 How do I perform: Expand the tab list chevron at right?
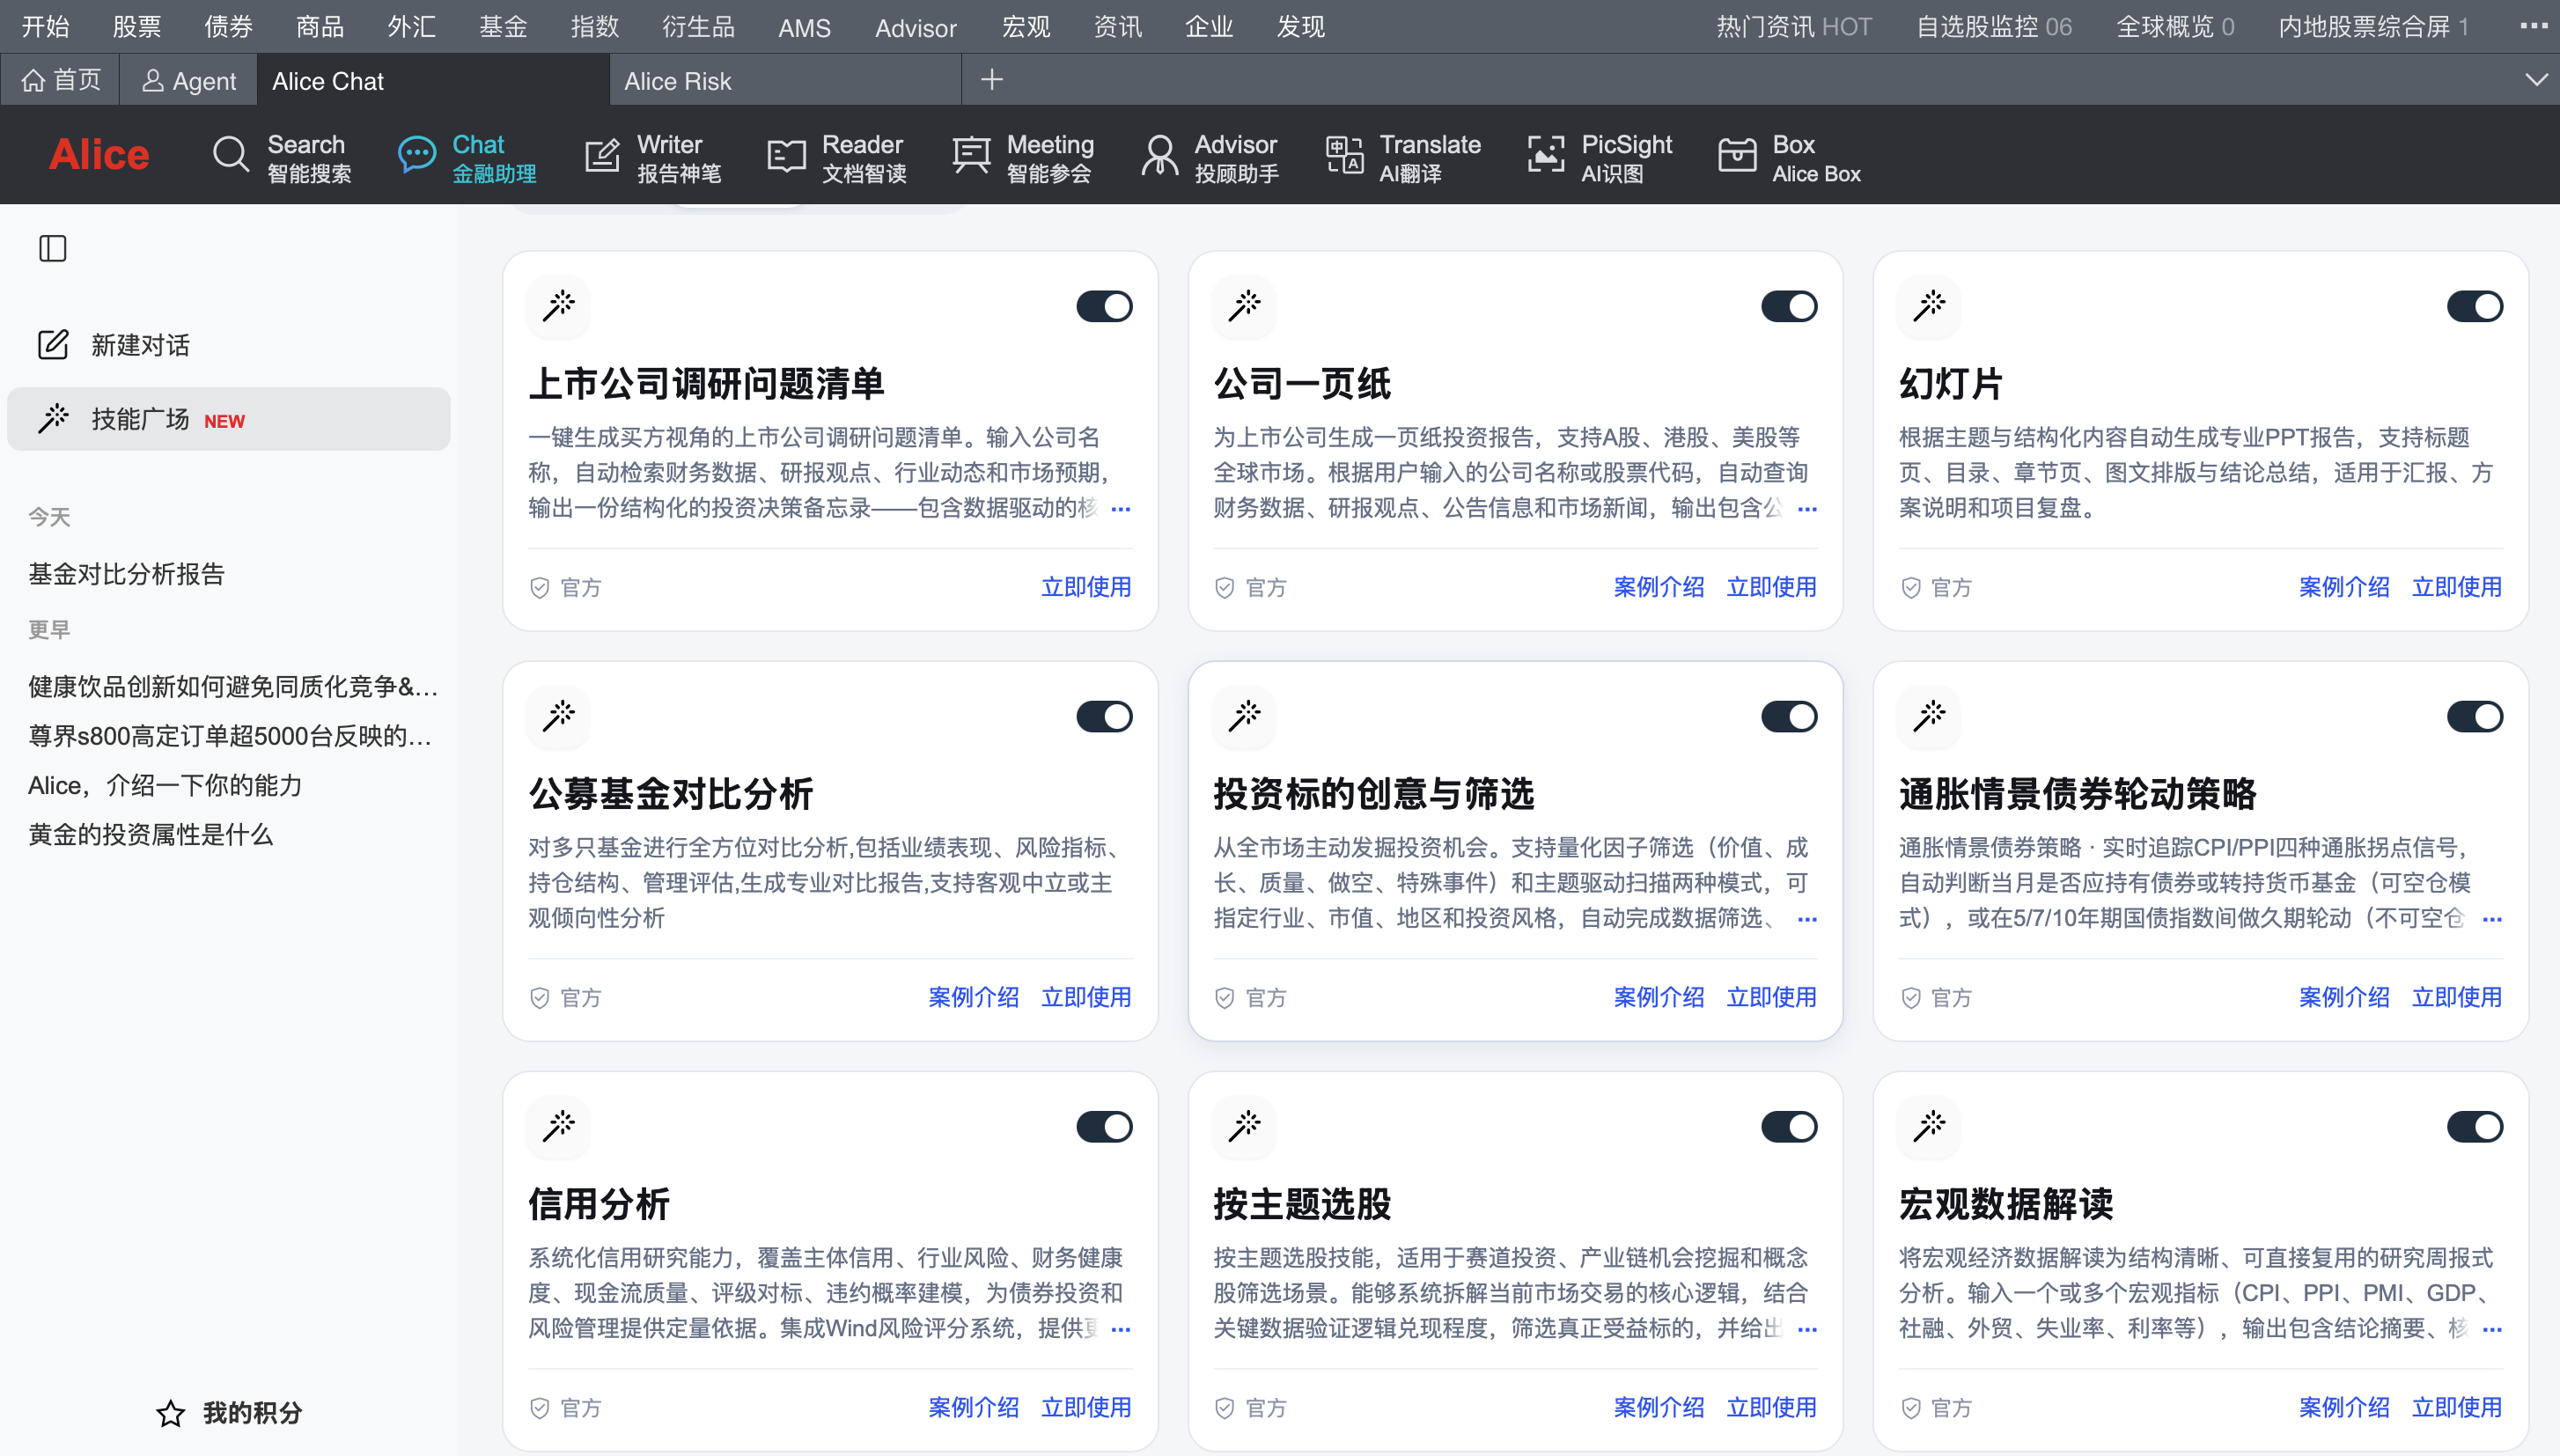2535,80
